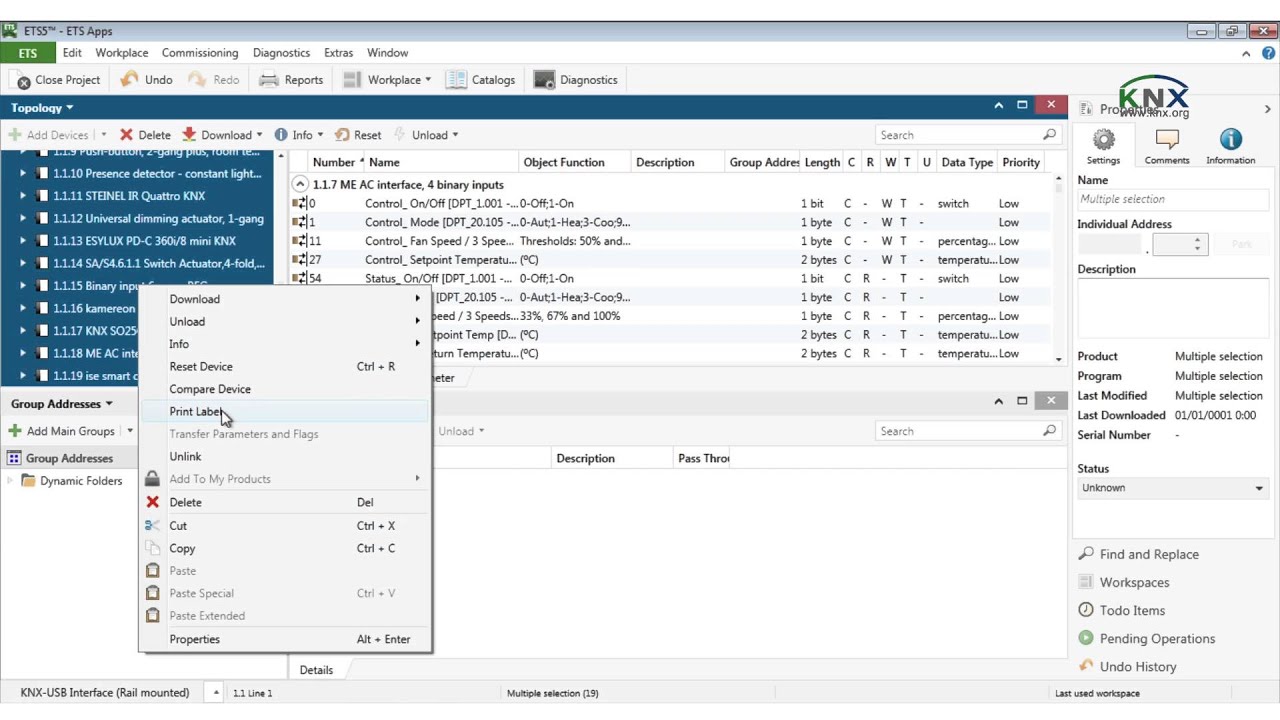Open Todo Items panel
Image resolution: width=1280 pixels, height=720 pixels.
point(1121,610)
